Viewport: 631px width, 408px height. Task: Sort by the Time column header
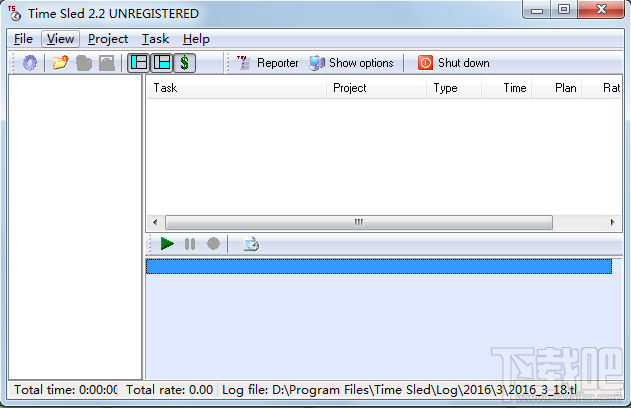[507, 88]
